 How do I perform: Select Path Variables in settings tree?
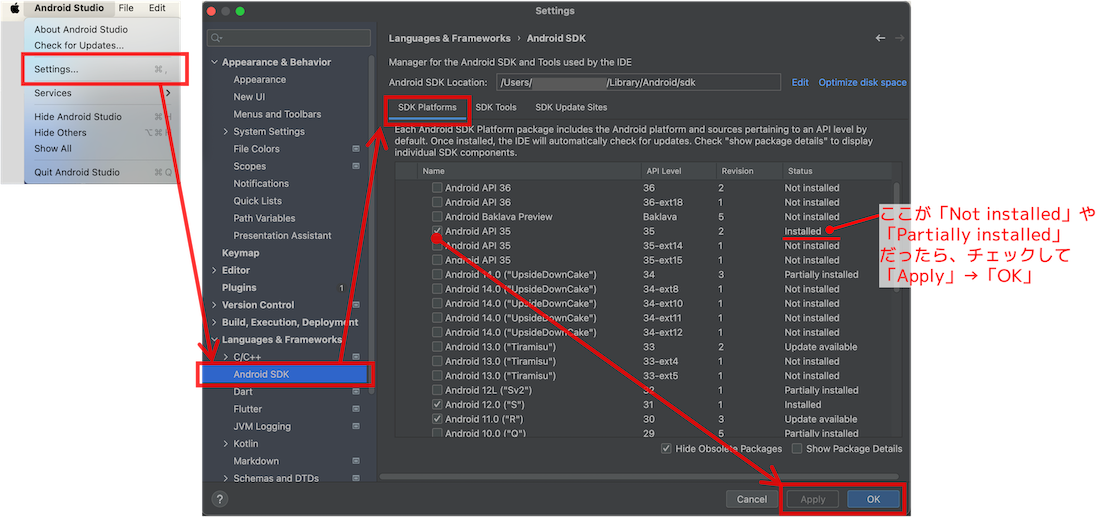coord(265,218)
